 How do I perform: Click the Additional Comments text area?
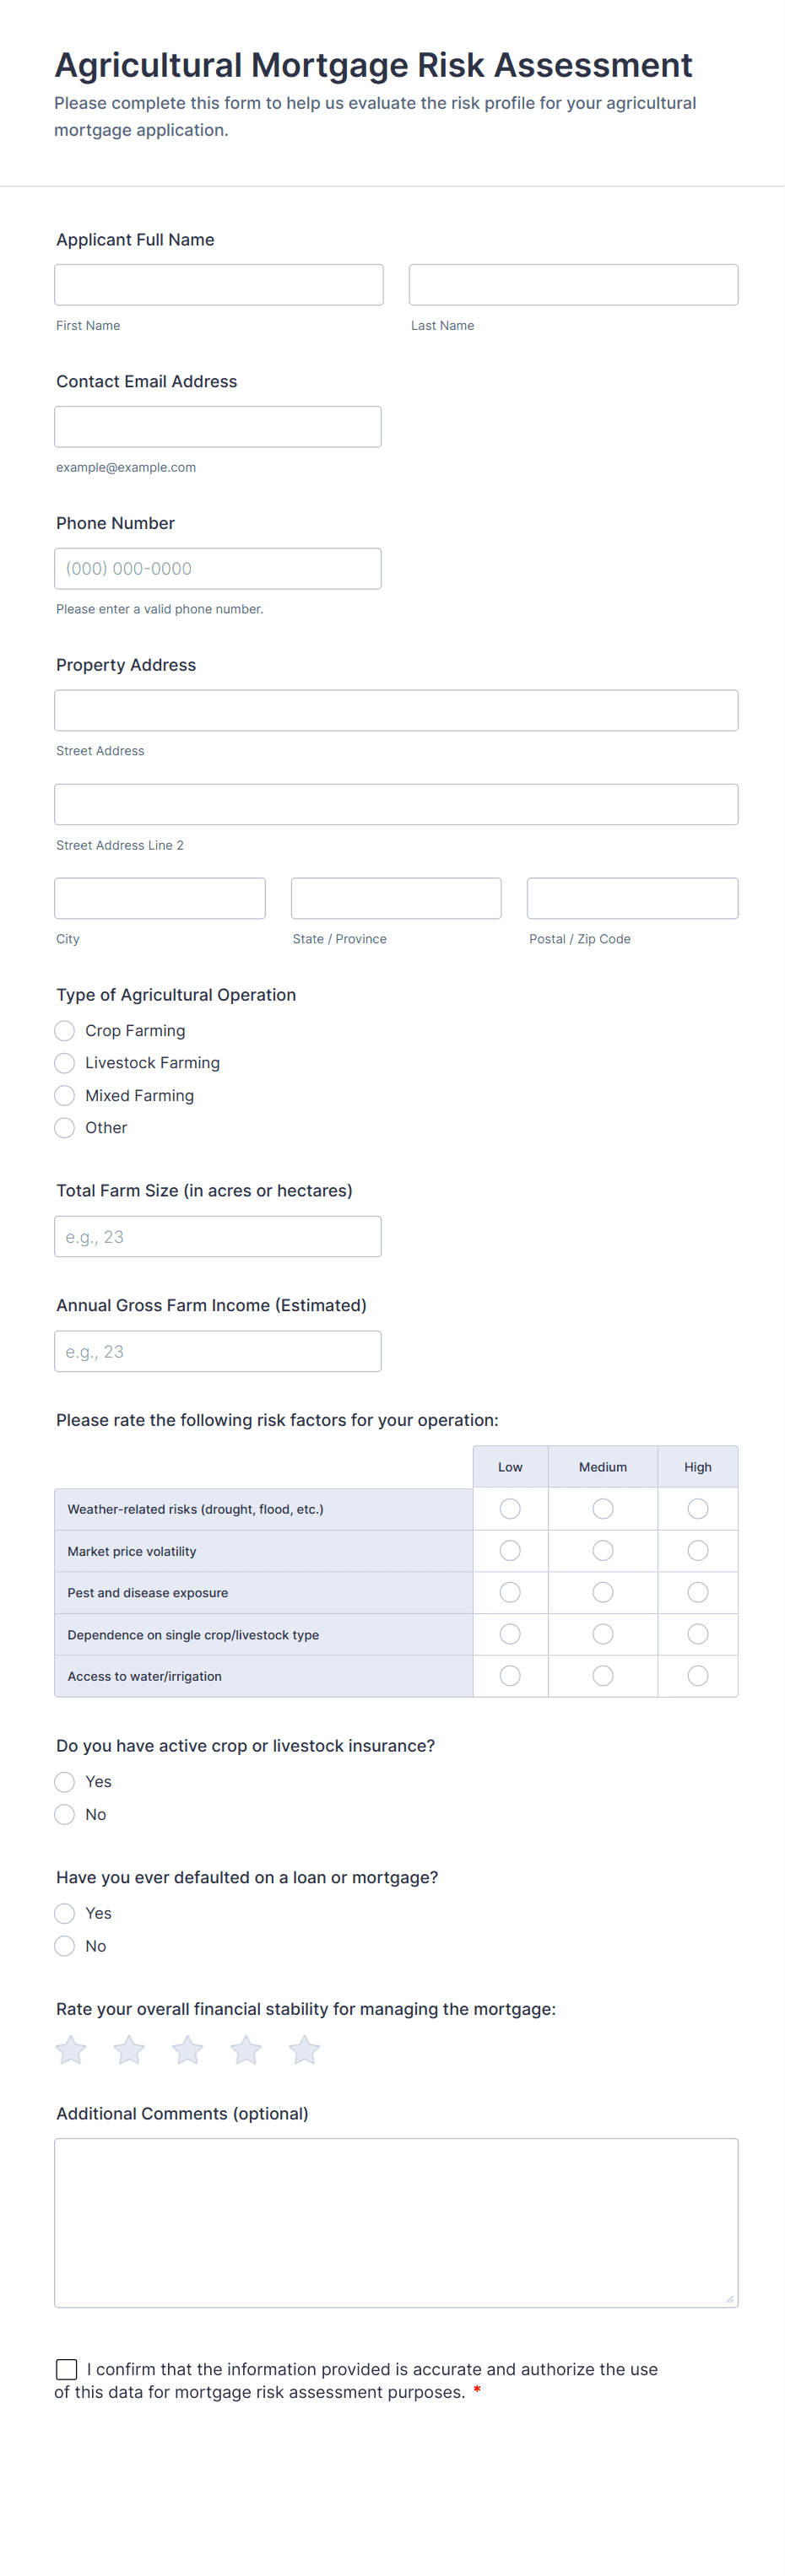(396, 2222)
